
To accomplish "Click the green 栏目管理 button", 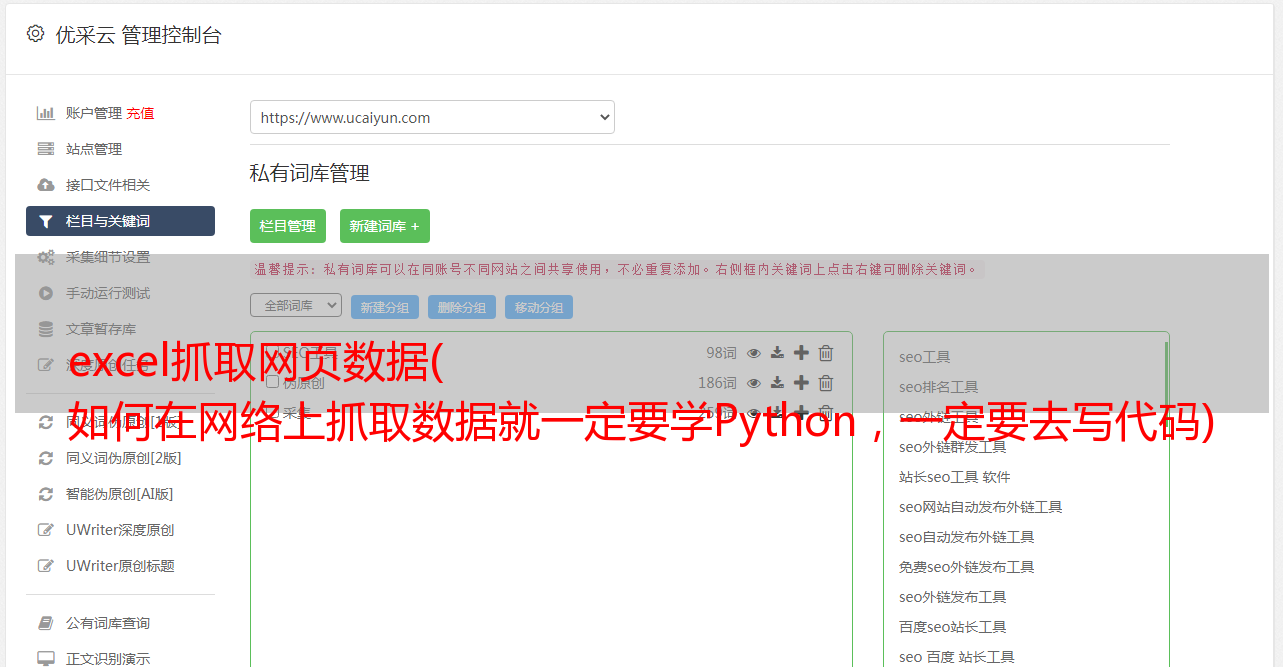I will (x=287, y=226).
